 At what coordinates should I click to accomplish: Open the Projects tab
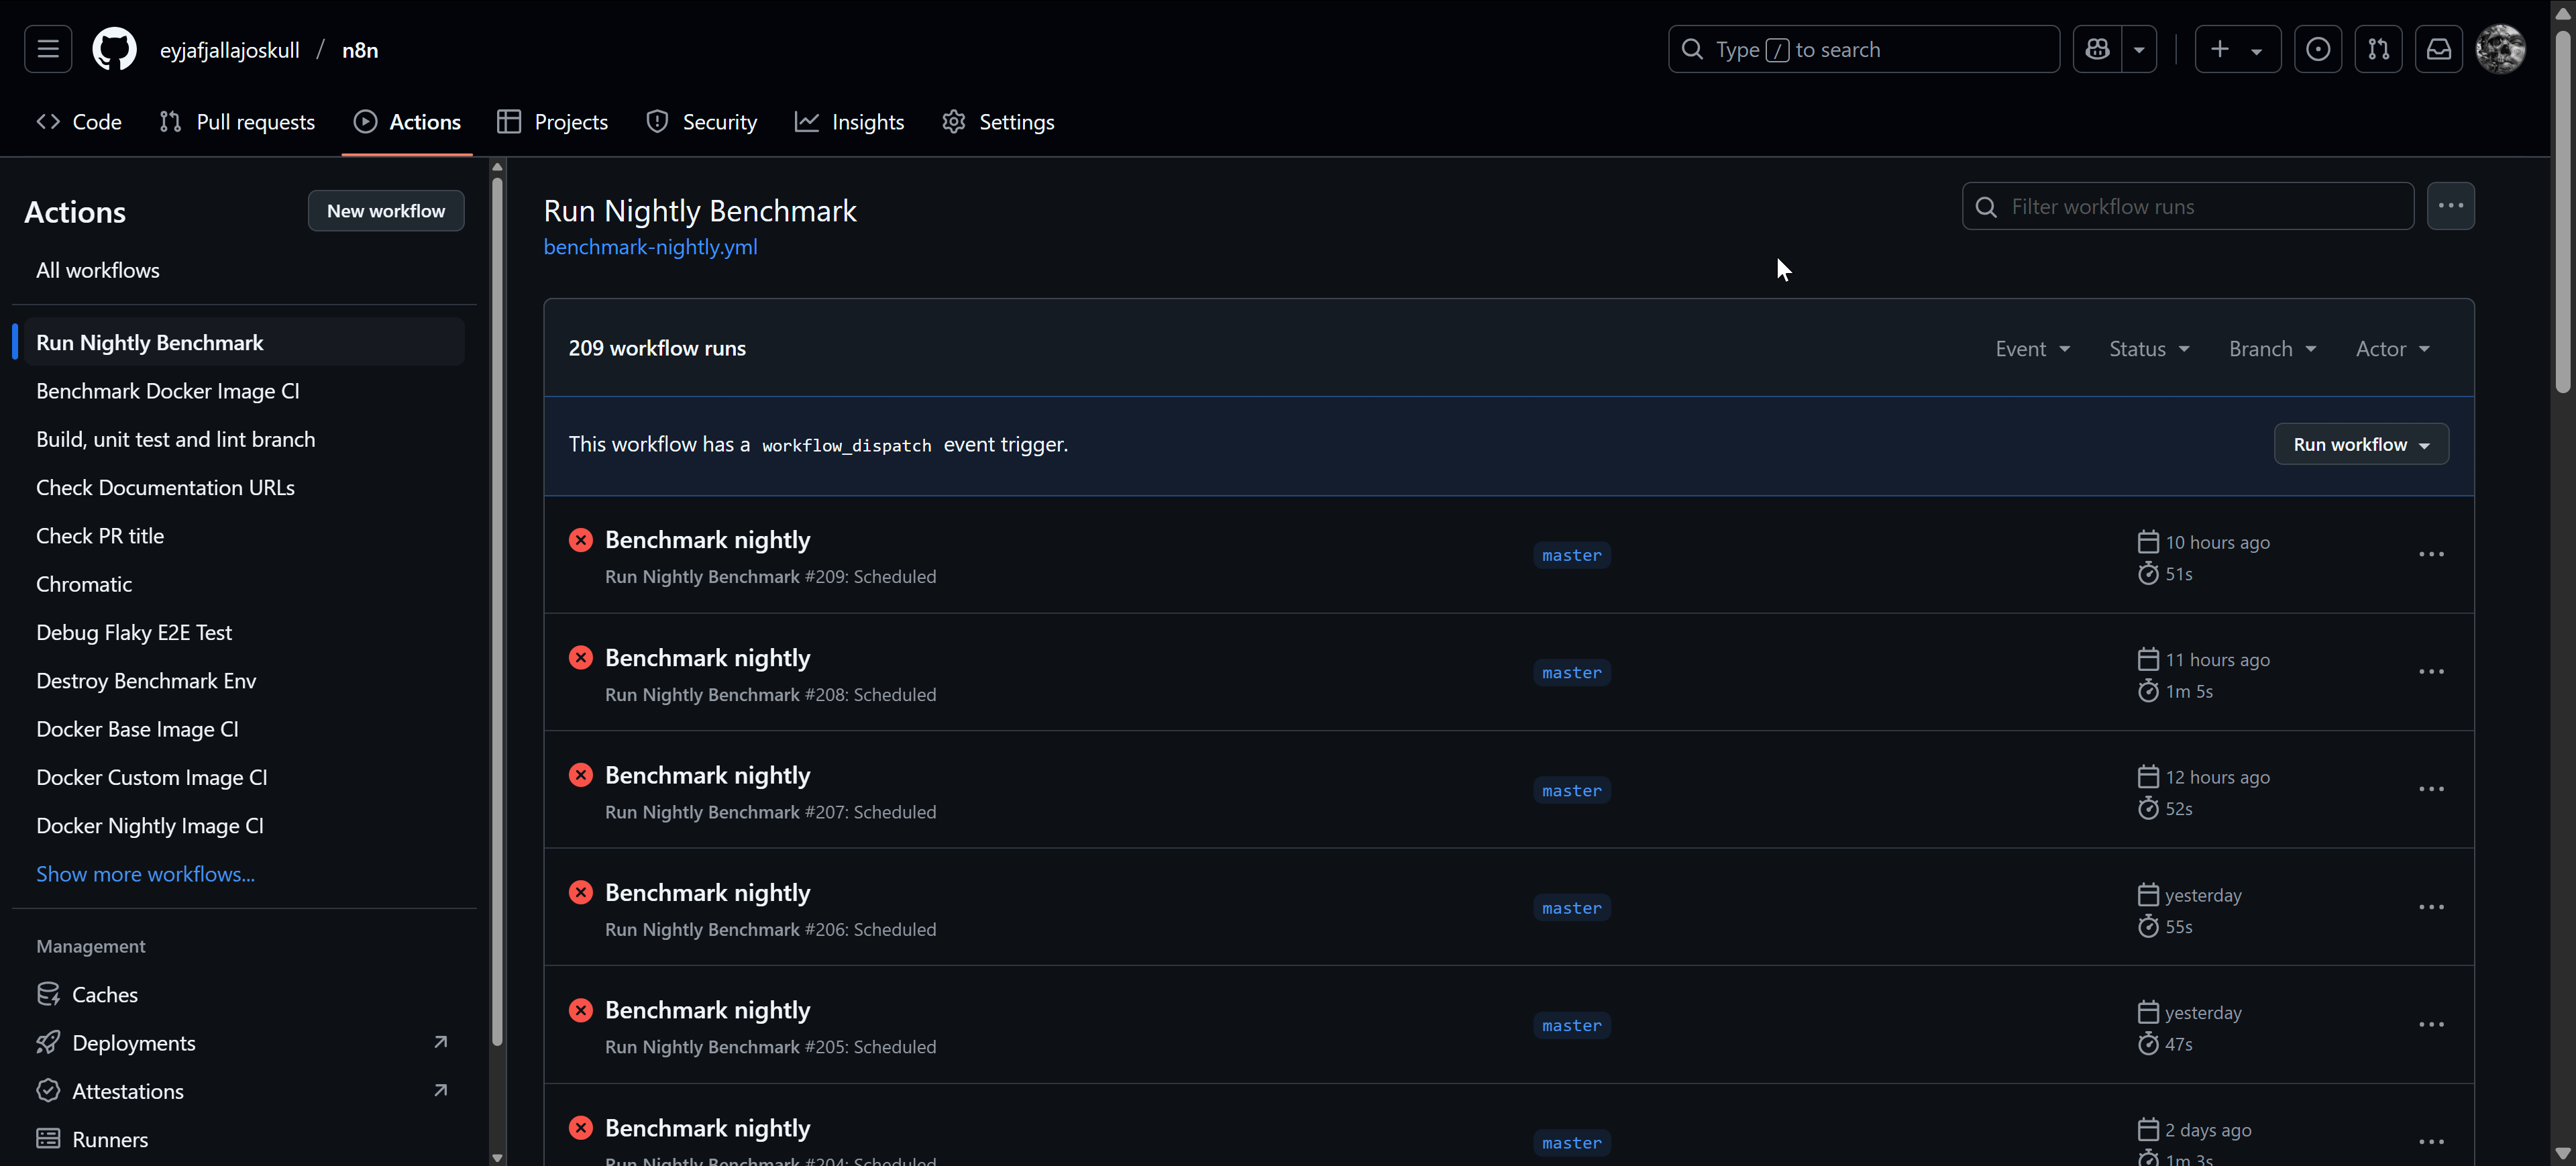(553, 122)
